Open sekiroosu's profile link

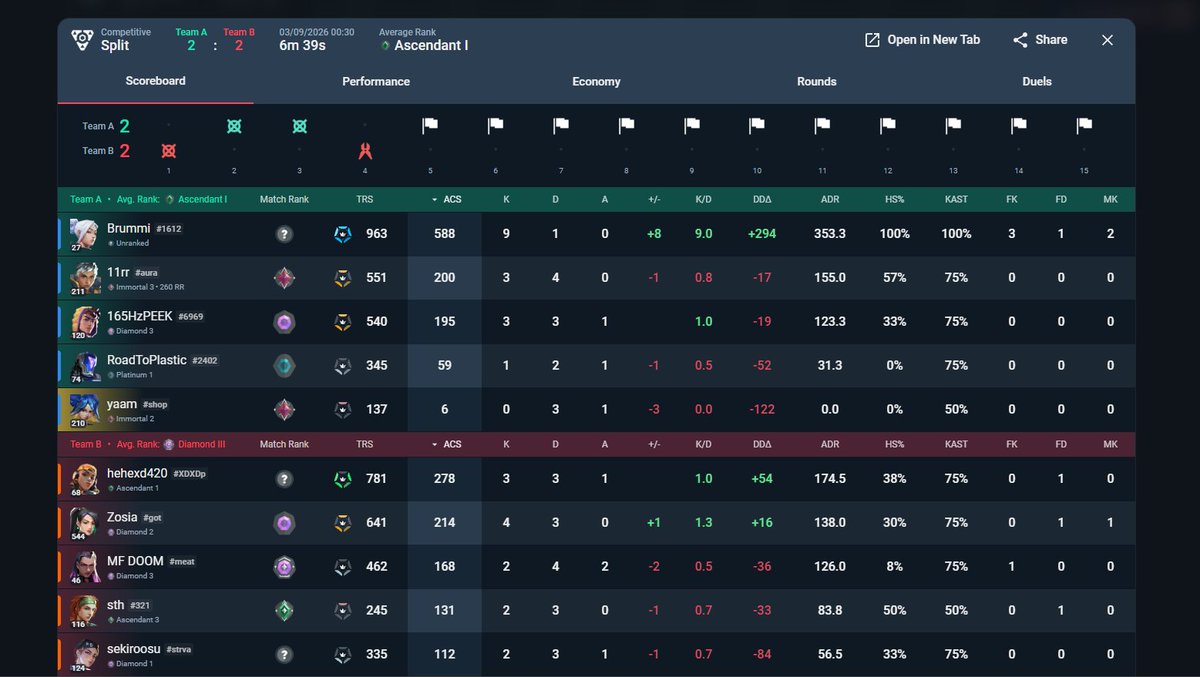[x=134, y=648]
